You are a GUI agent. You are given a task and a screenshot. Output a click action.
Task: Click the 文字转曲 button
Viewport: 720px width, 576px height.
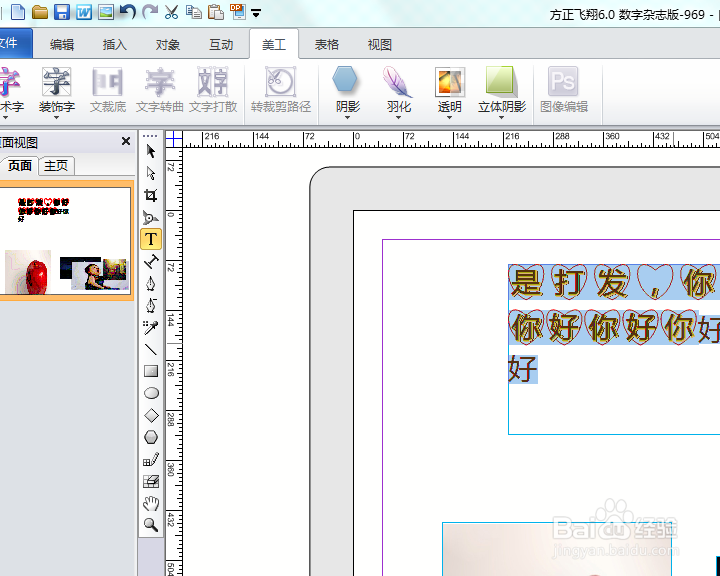pyautogui.click(x=160, y=90)
